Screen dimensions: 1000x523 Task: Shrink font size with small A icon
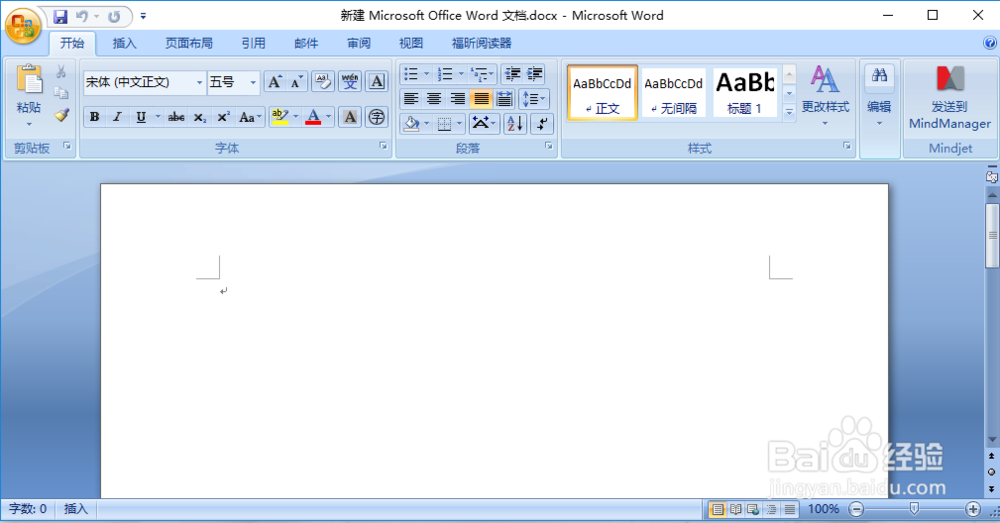pos(296,82)
